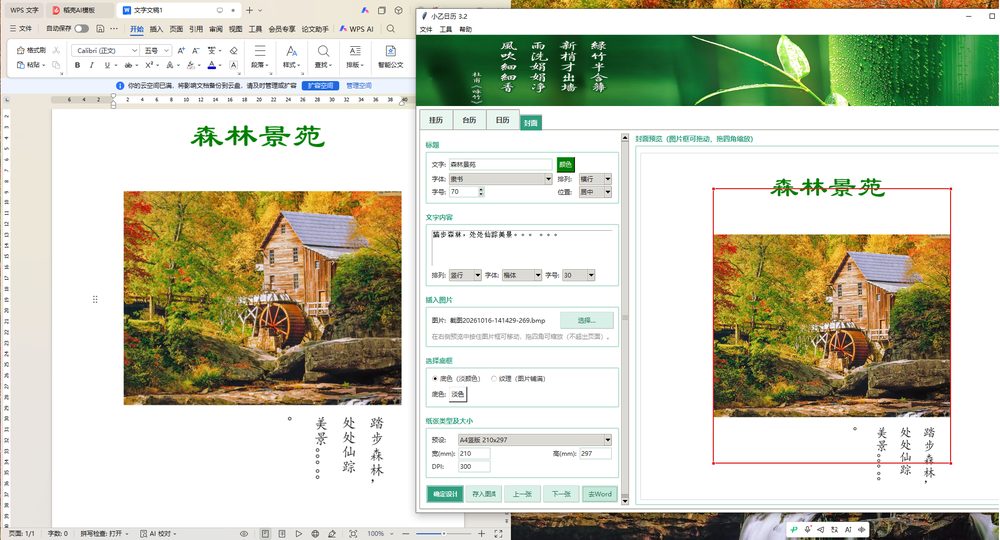The width and height of the screenshot is (1000, 540).
Task: Open the Find magnifier tool in ribbon
Action: pos(323,56)
